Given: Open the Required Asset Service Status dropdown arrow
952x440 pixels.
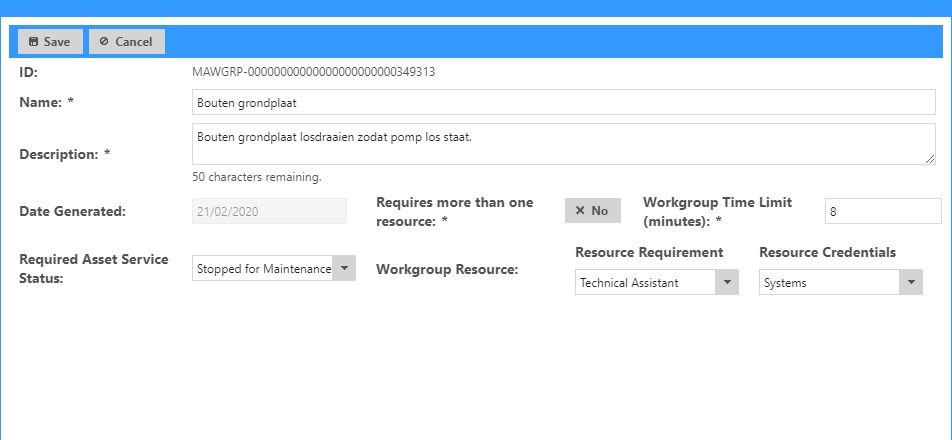Looking at the screenshot, I should (x=343, y=268).
